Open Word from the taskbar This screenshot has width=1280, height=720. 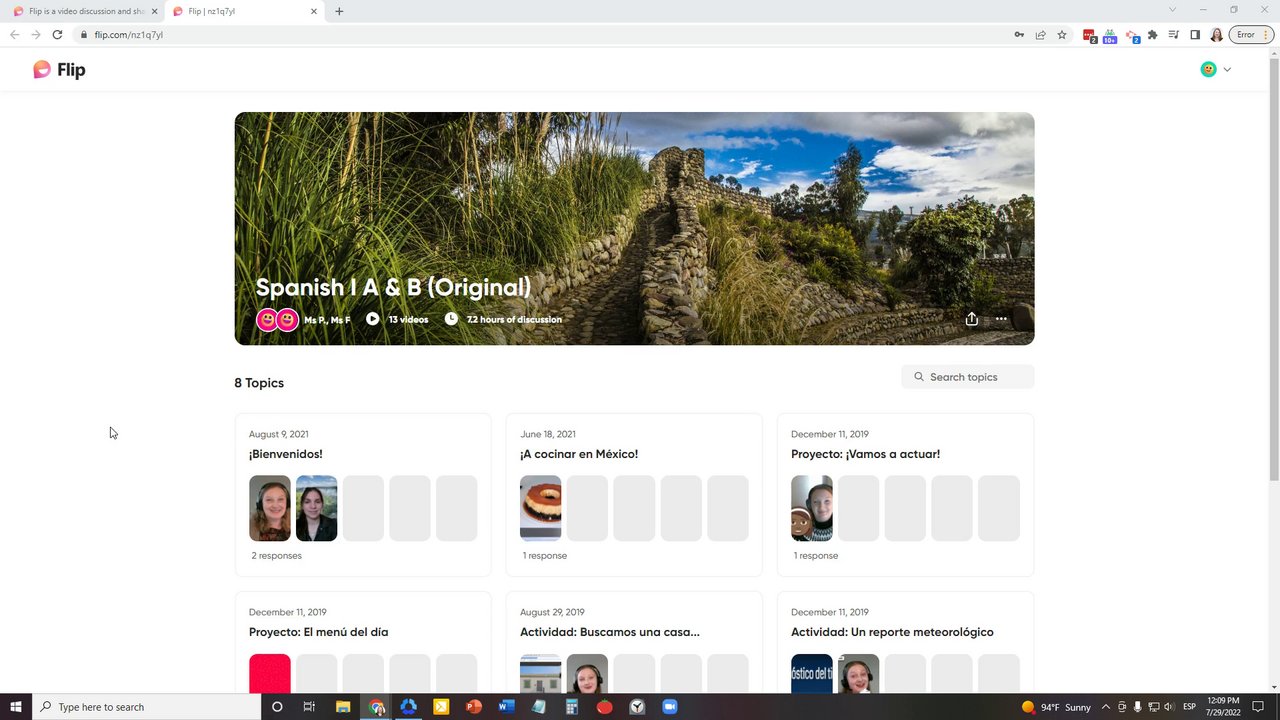pyautogui.click(x=506, y=707)
